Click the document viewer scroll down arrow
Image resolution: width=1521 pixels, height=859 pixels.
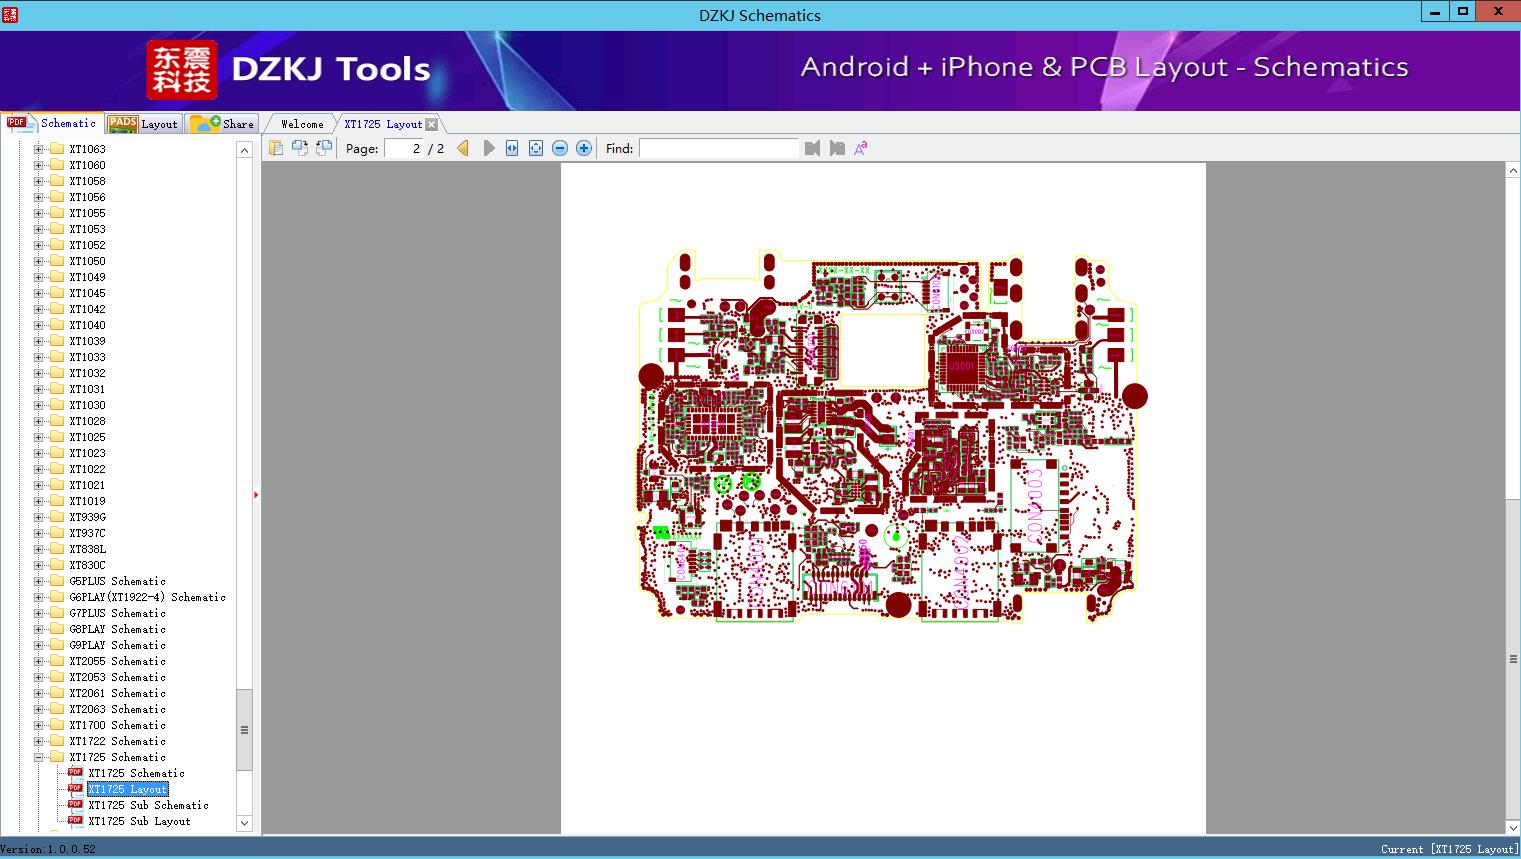pos(1513,827)
